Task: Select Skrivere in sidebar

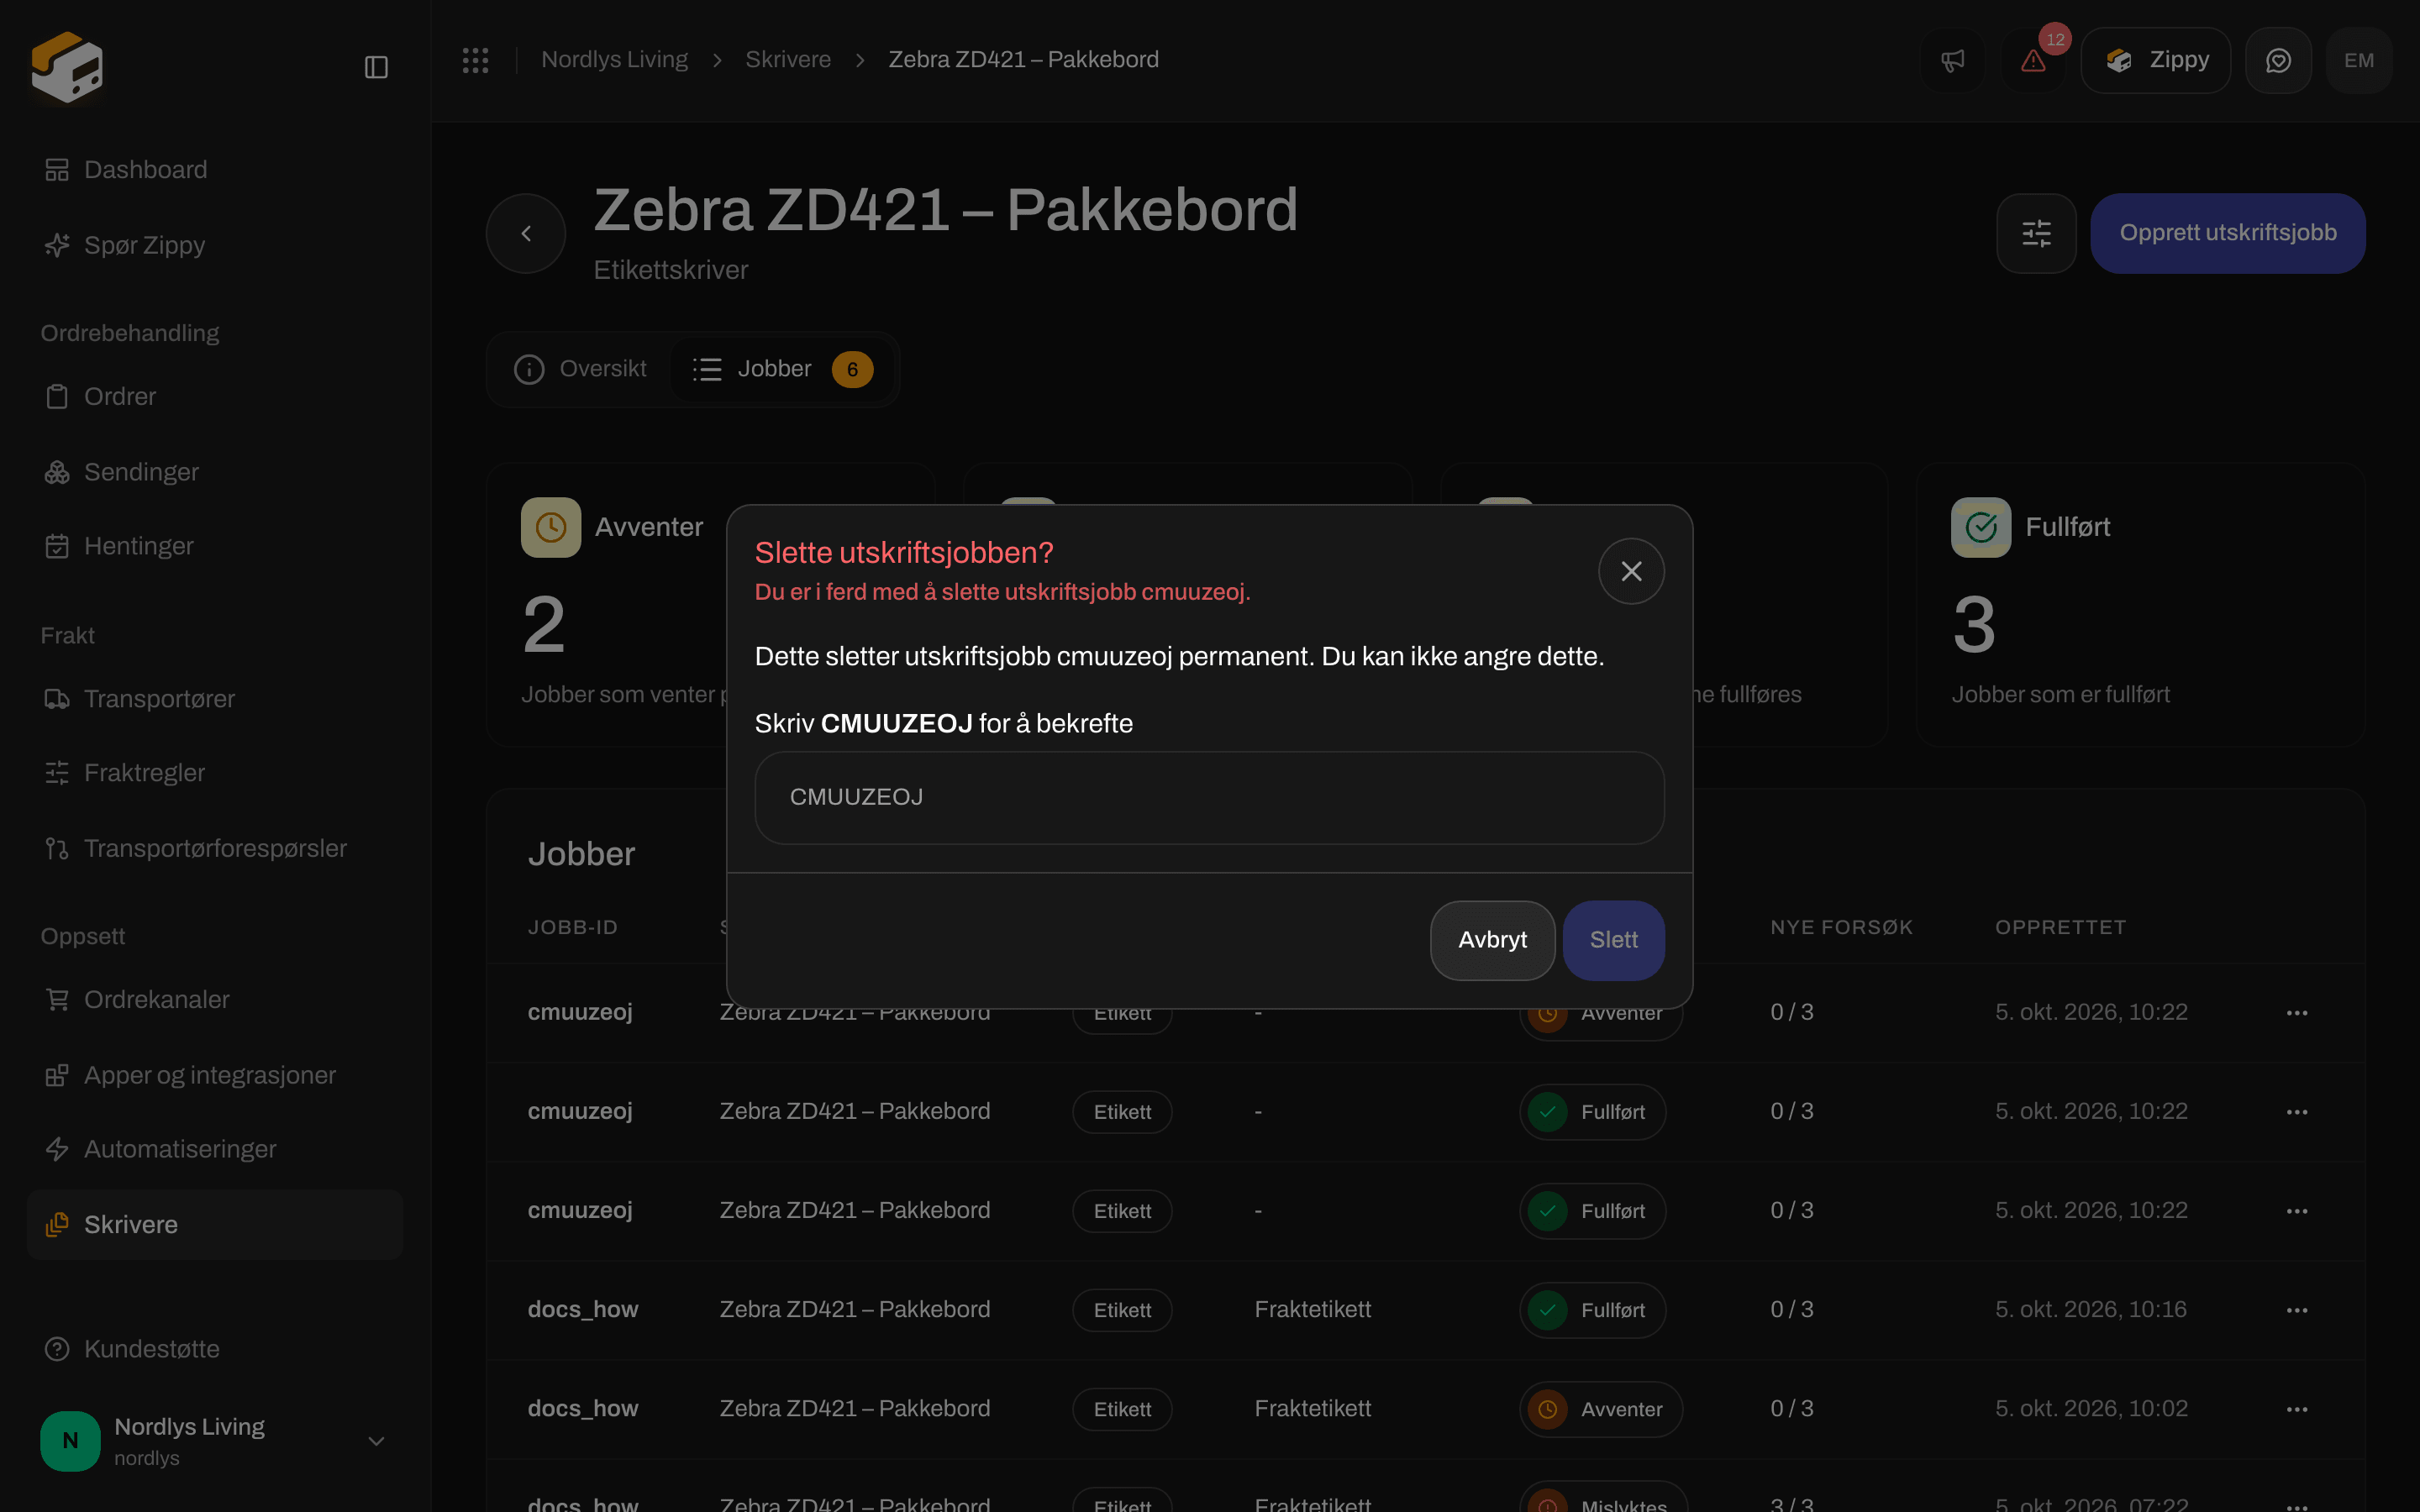Action: click(x=215, y=1224)
